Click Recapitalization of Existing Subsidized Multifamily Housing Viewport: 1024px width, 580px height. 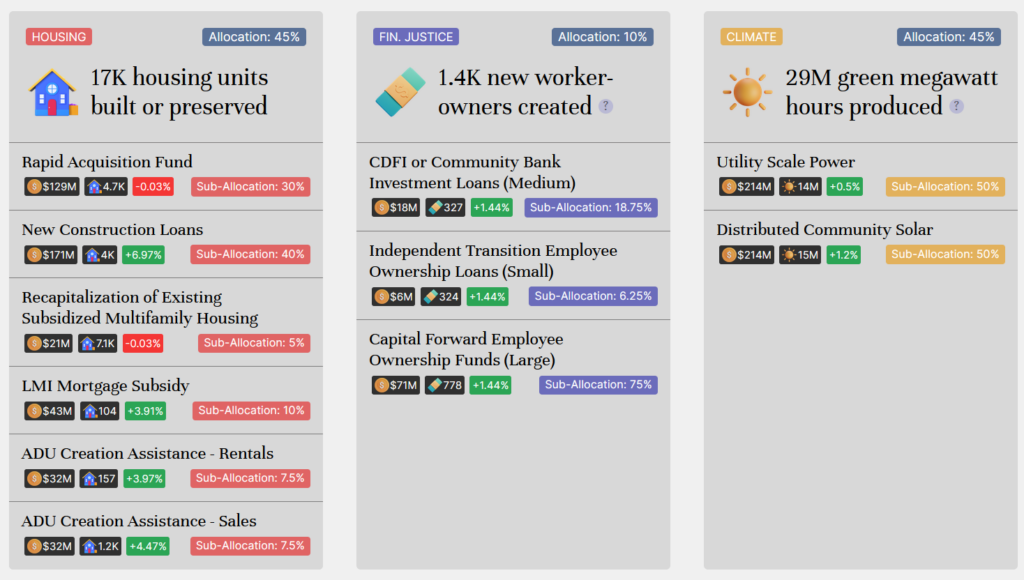pyautogui.click(x=140, y=308)
